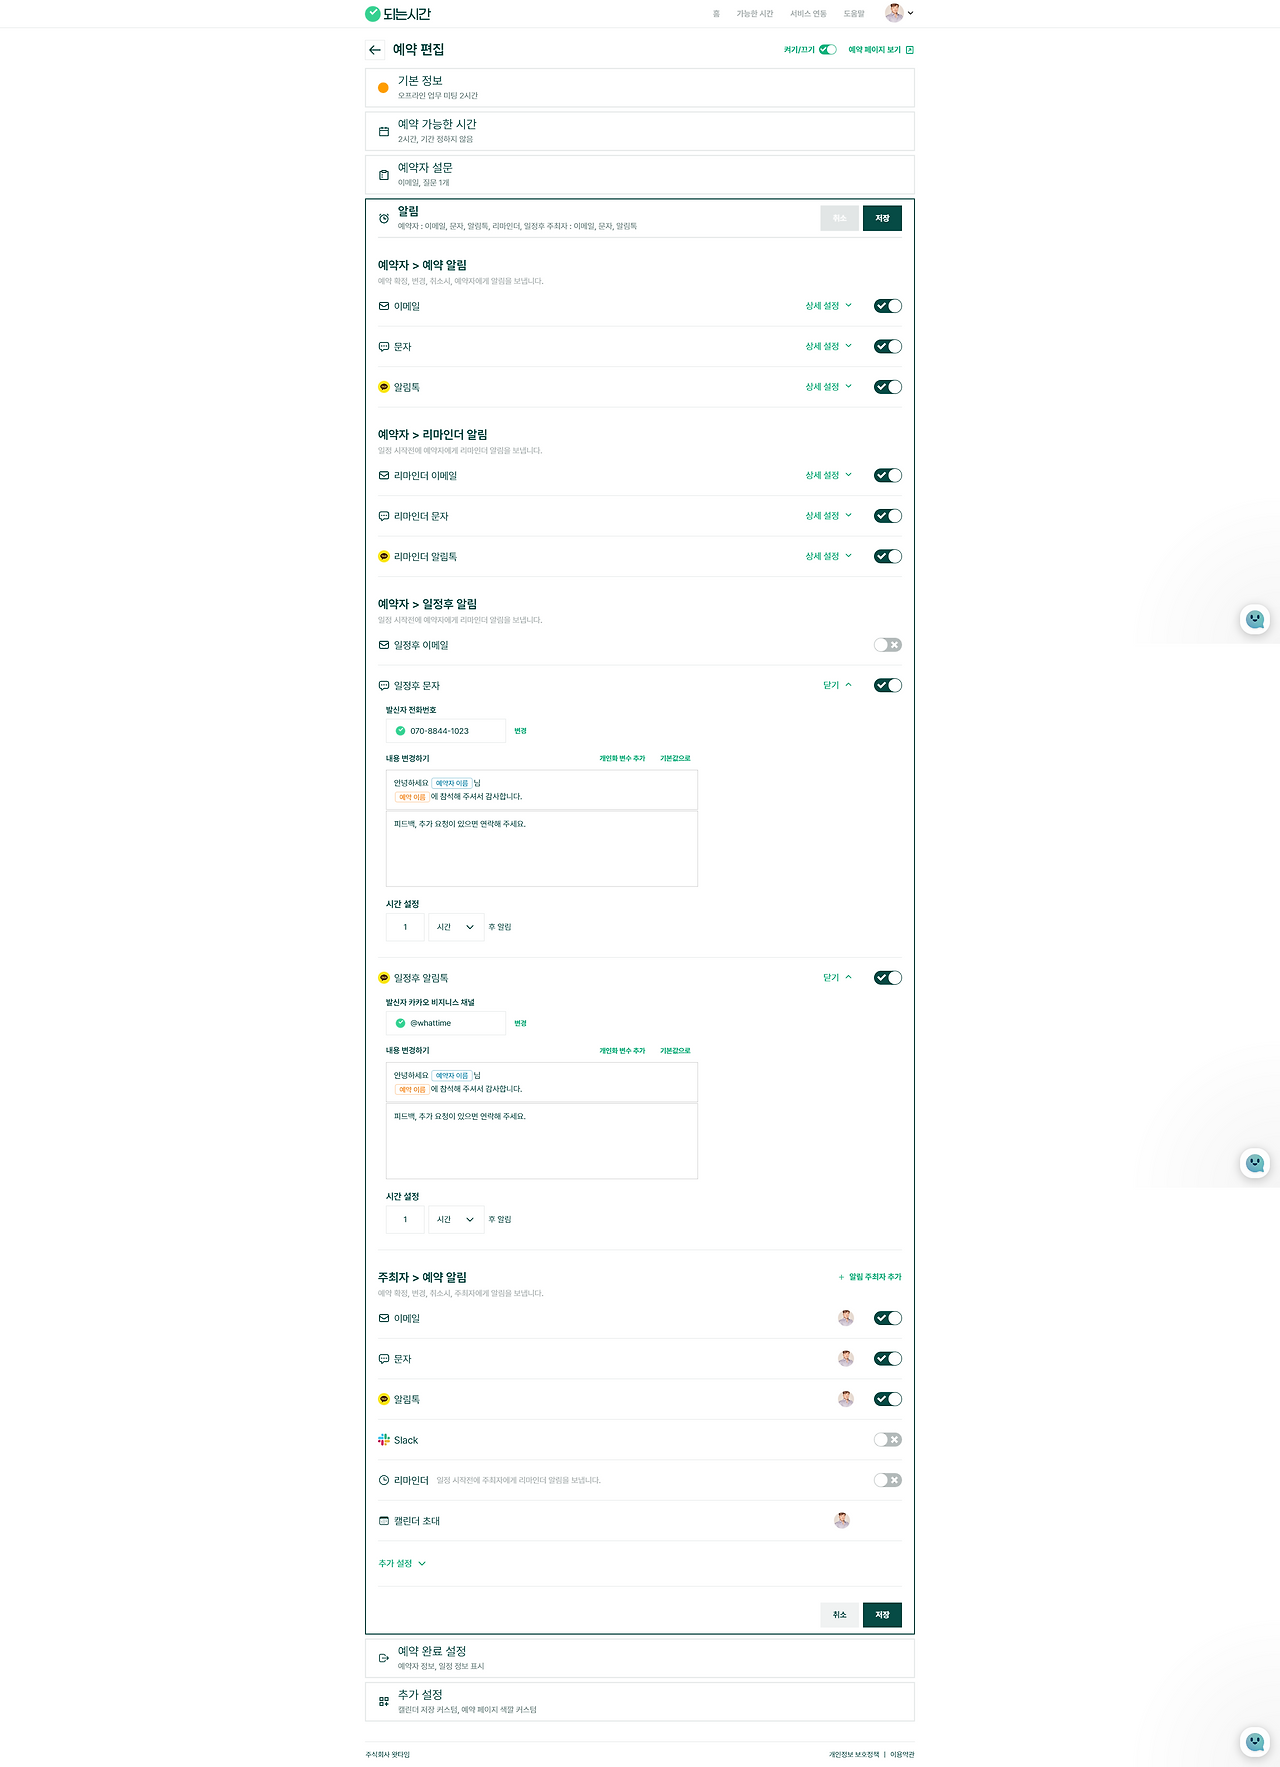The width and height of the screenshot is (1280, 1767).
Task: Click the Slack logo icon
Action: (x=384, y=1440)
